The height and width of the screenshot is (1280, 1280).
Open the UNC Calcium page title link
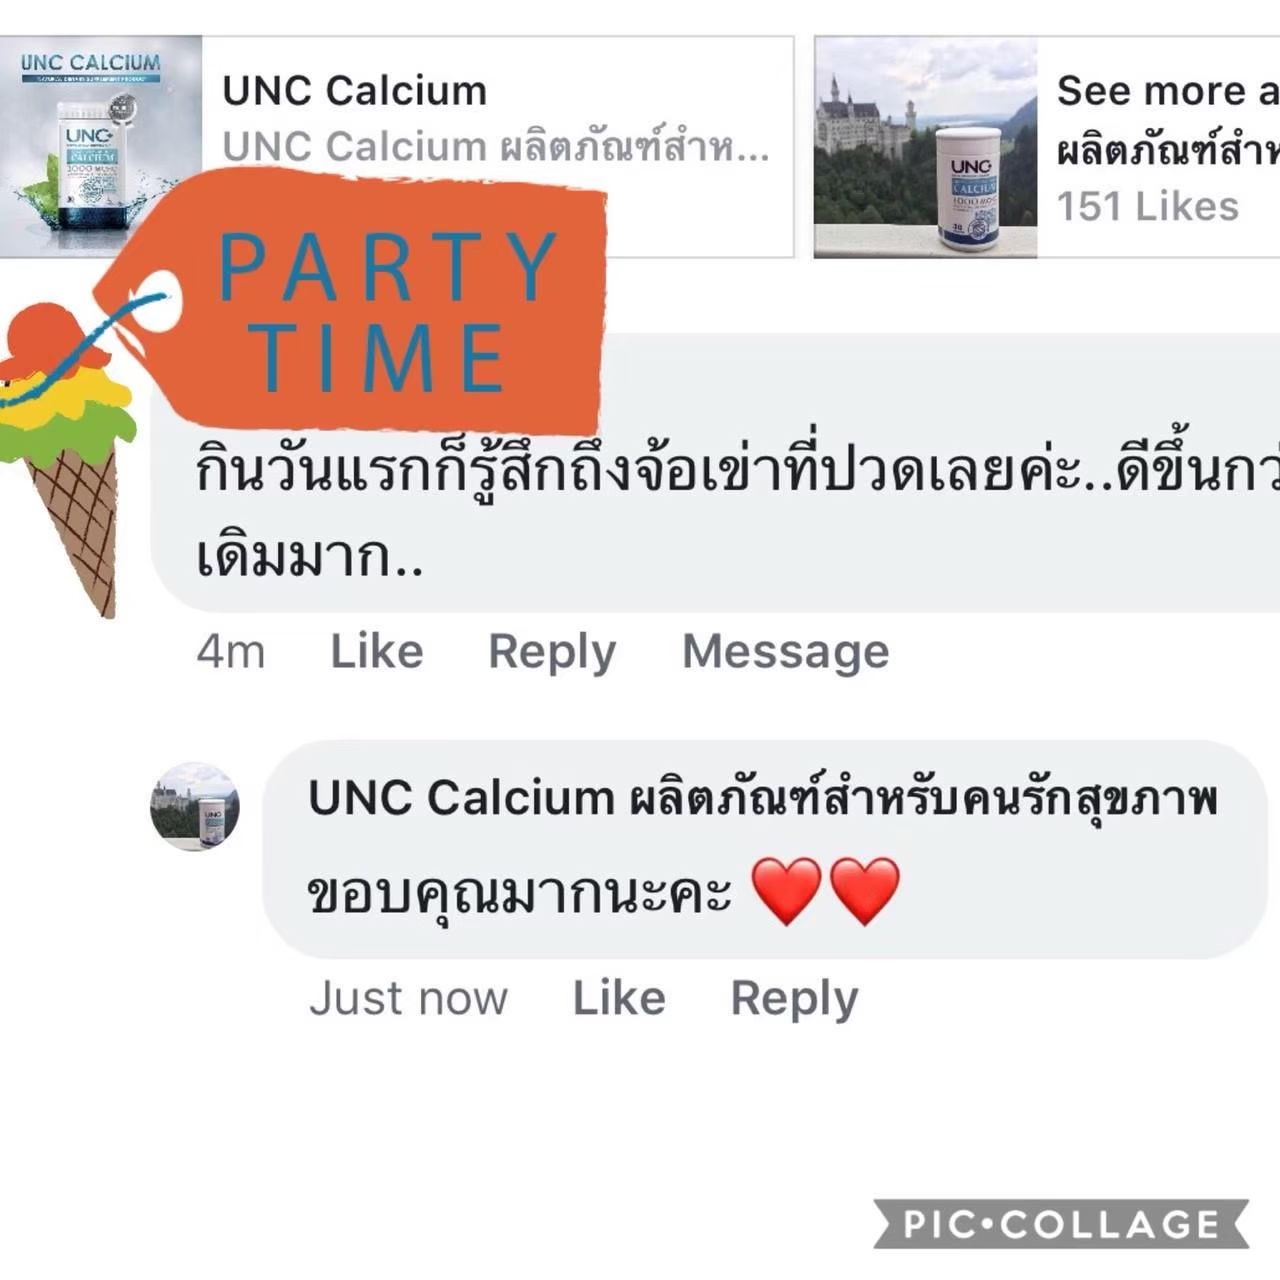pyautogui.click(x=354, y=90)
